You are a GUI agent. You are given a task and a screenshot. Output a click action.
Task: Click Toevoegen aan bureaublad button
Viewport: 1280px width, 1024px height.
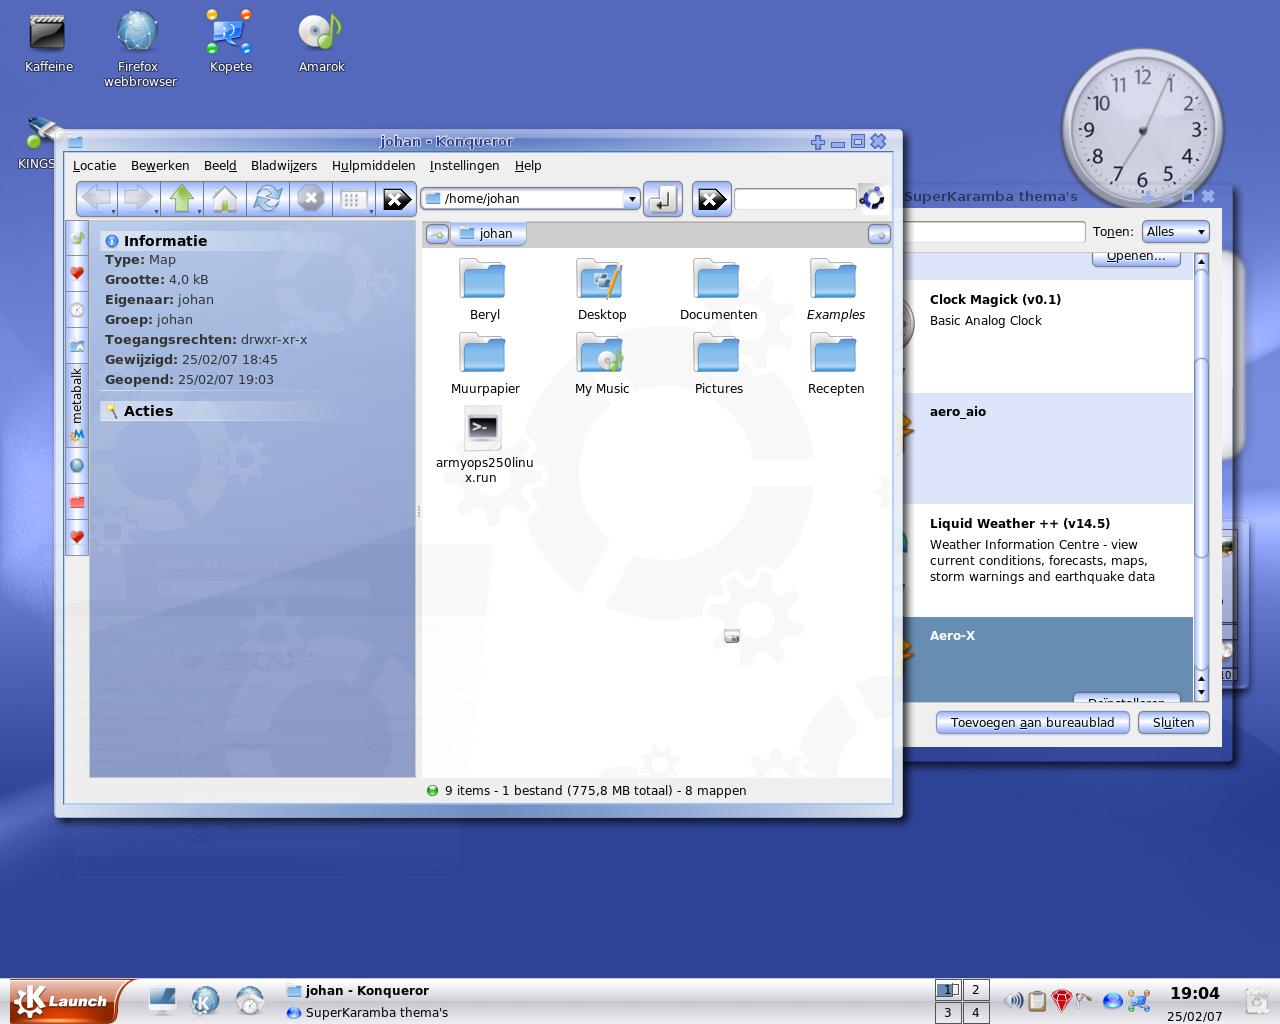[1032, 722]
